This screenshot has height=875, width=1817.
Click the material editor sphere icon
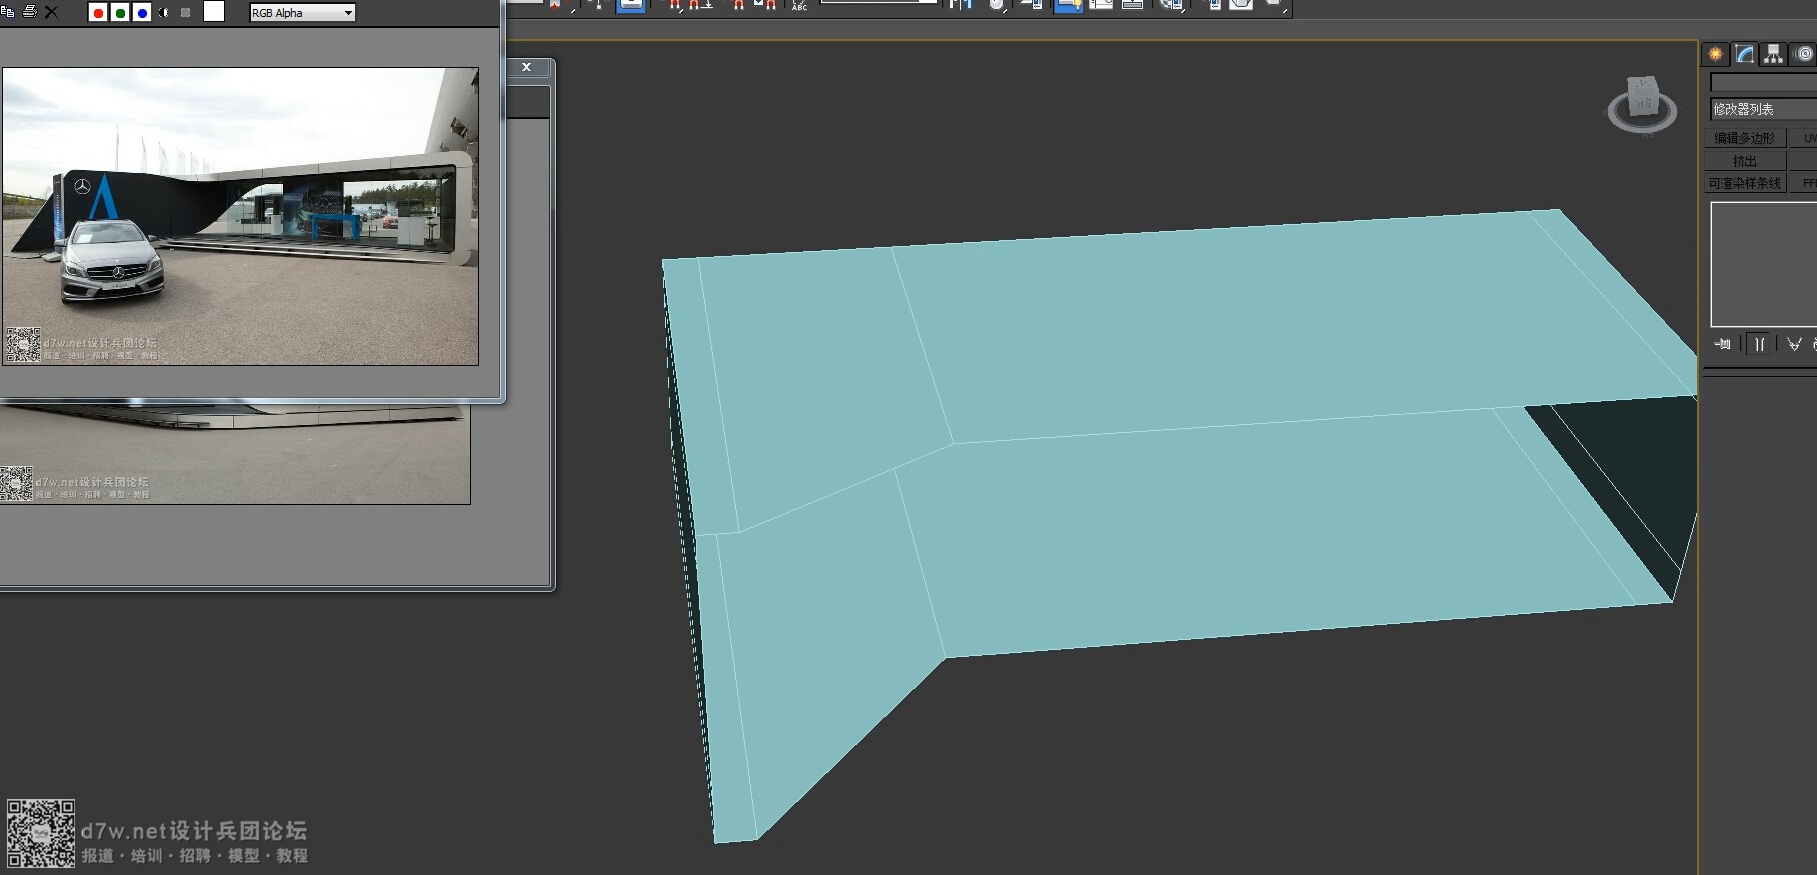tap(1172, 6)
